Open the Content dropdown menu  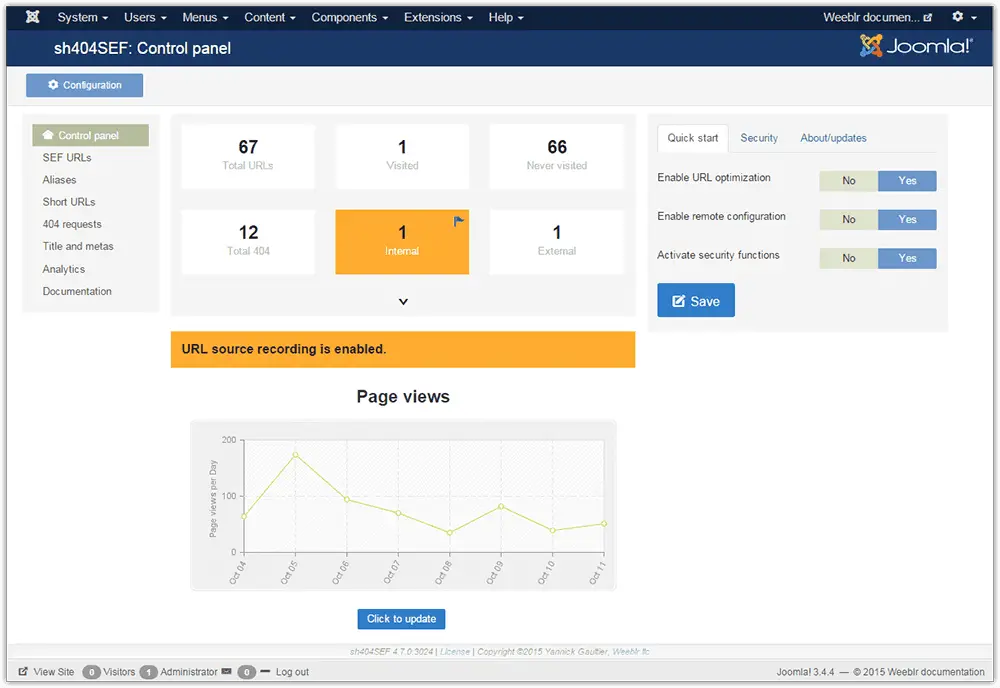pyautogui.click(x=270, y=17)
